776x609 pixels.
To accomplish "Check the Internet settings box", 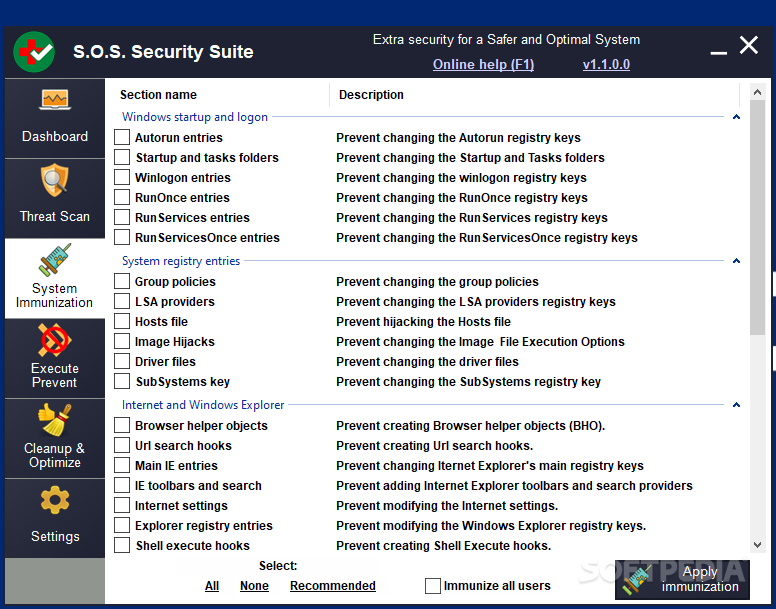I will (x=122, y=505).
